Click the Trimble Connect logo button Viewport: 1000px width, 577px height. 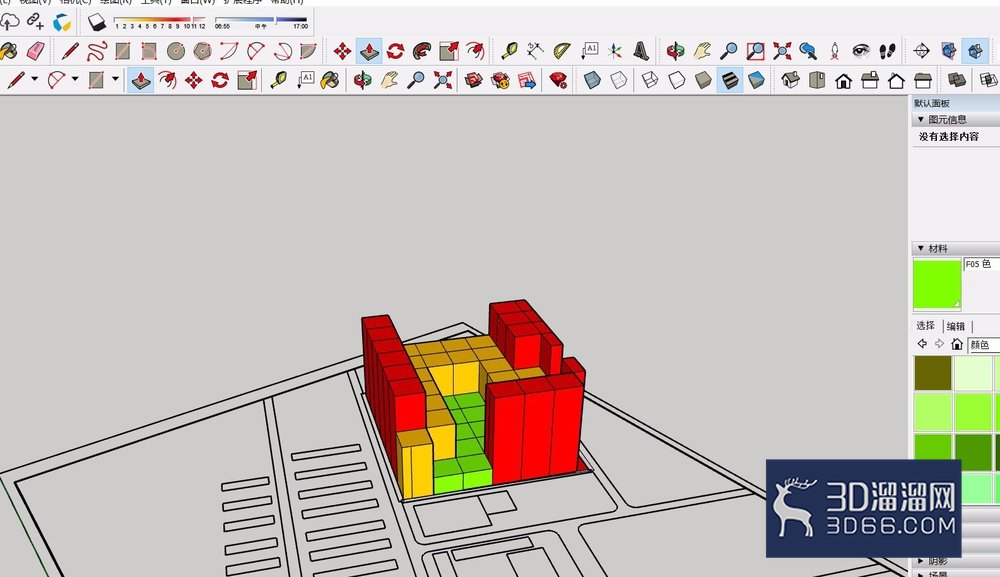click(62, 22)
